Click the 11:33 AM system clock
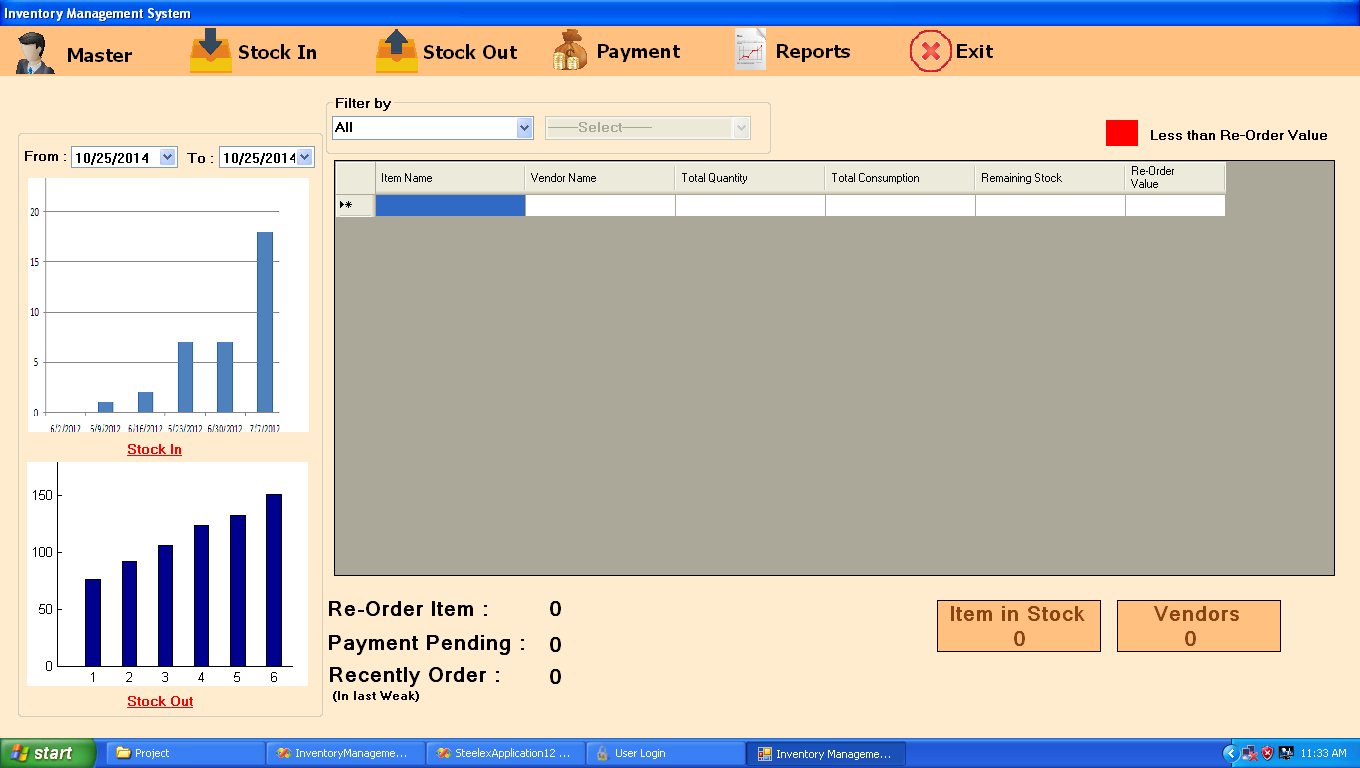Viewport: 1360px width, 768px height. click(x=1324, y=753)
